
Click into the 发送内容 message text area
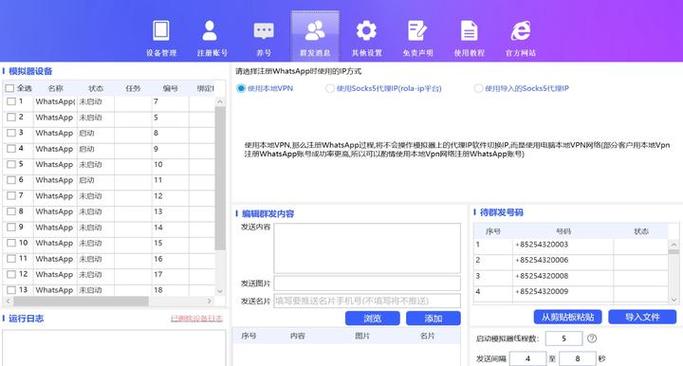(x=367, y=248)
